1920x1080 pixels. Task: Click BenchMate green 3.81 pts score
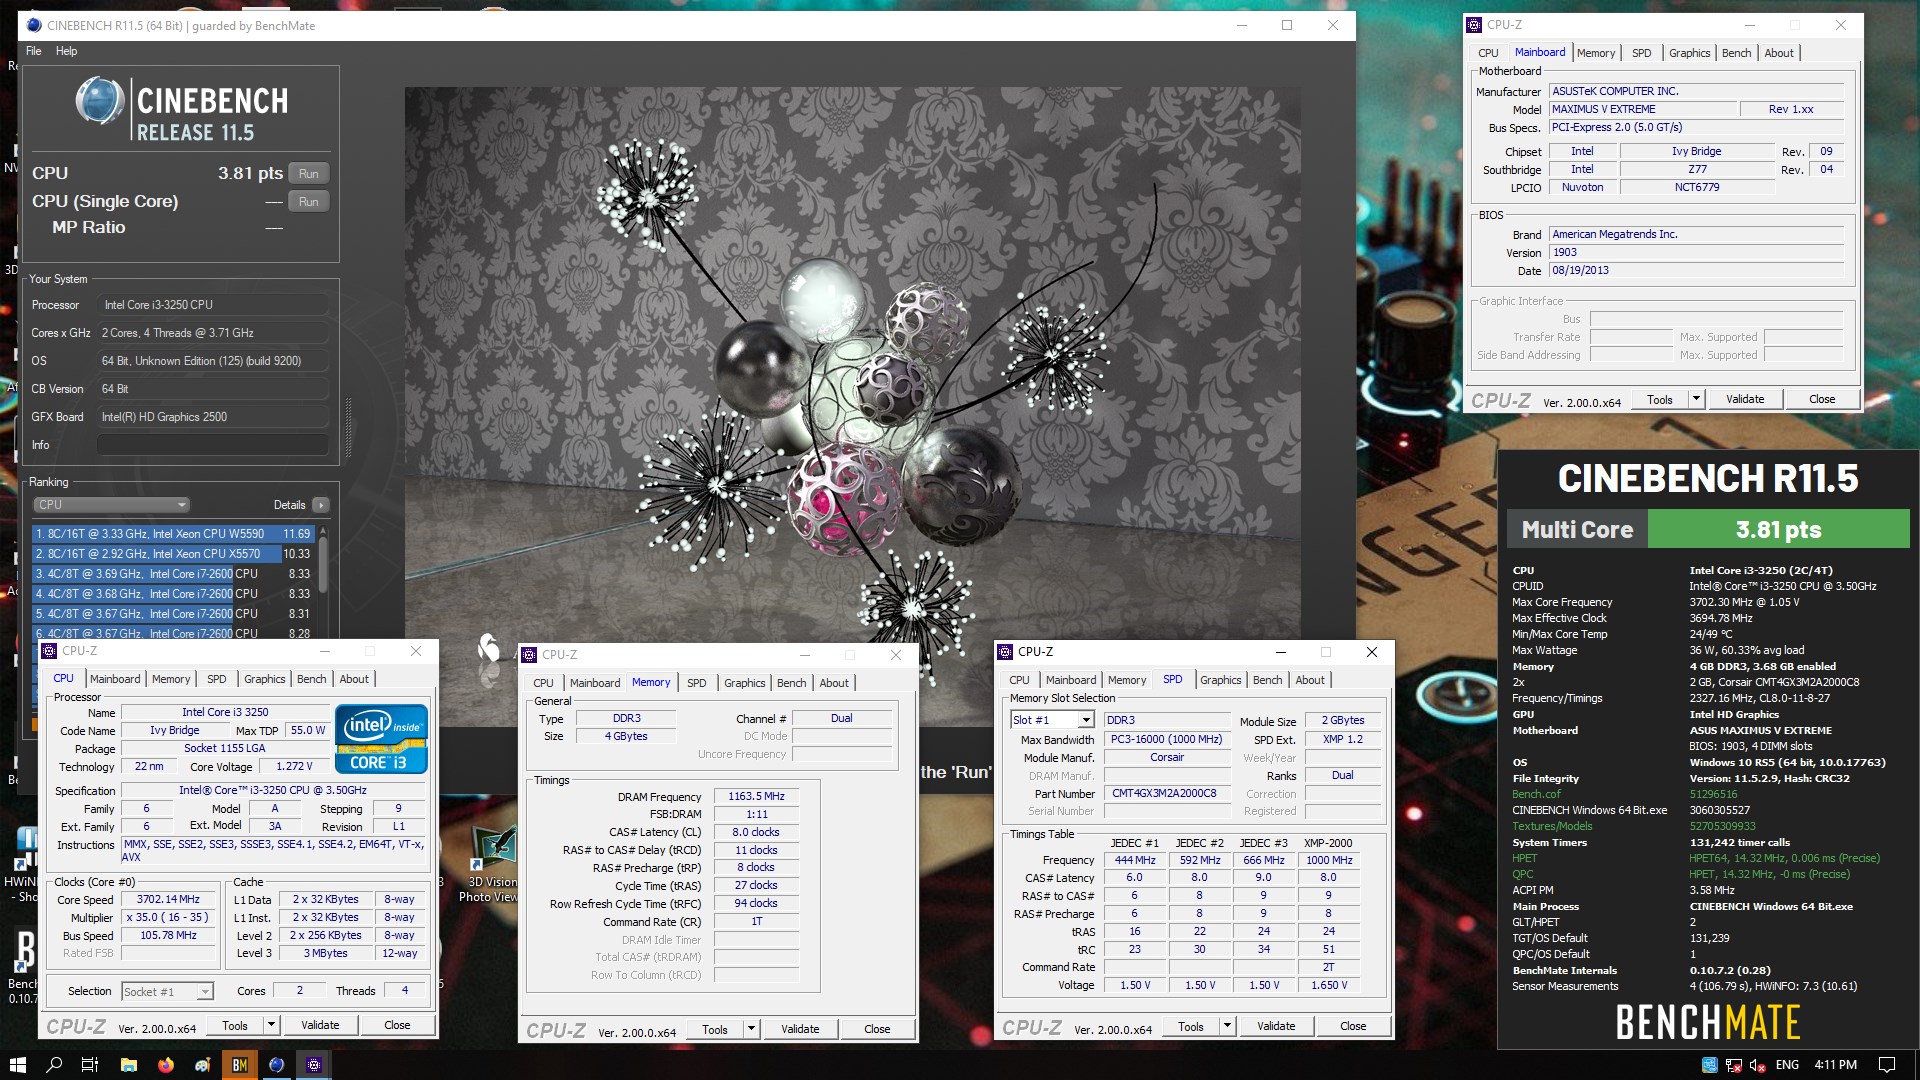click(1778, 529)
